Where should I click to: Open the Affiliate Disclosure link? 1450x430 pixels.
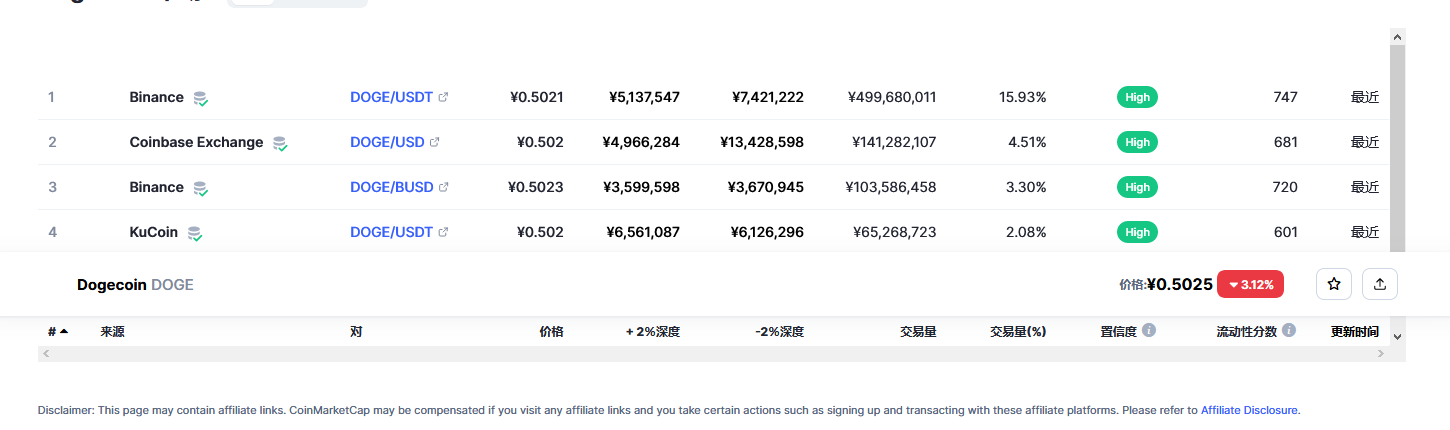coord(1249,410)
